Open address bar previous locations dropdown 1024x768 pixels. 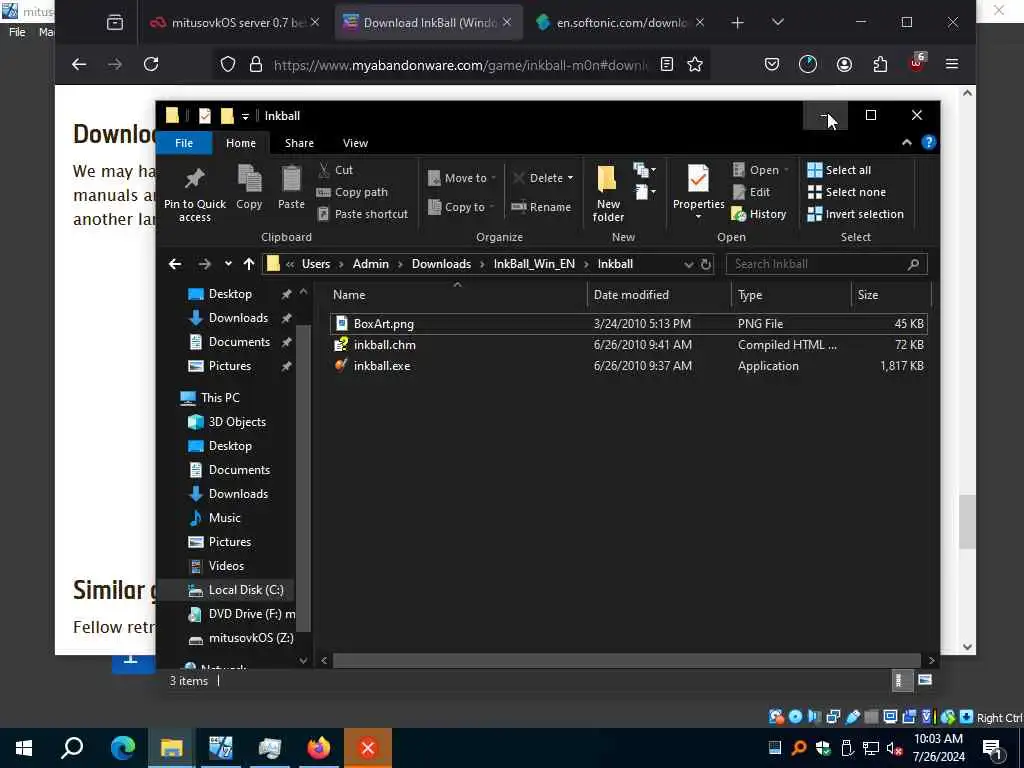[688, 264]
